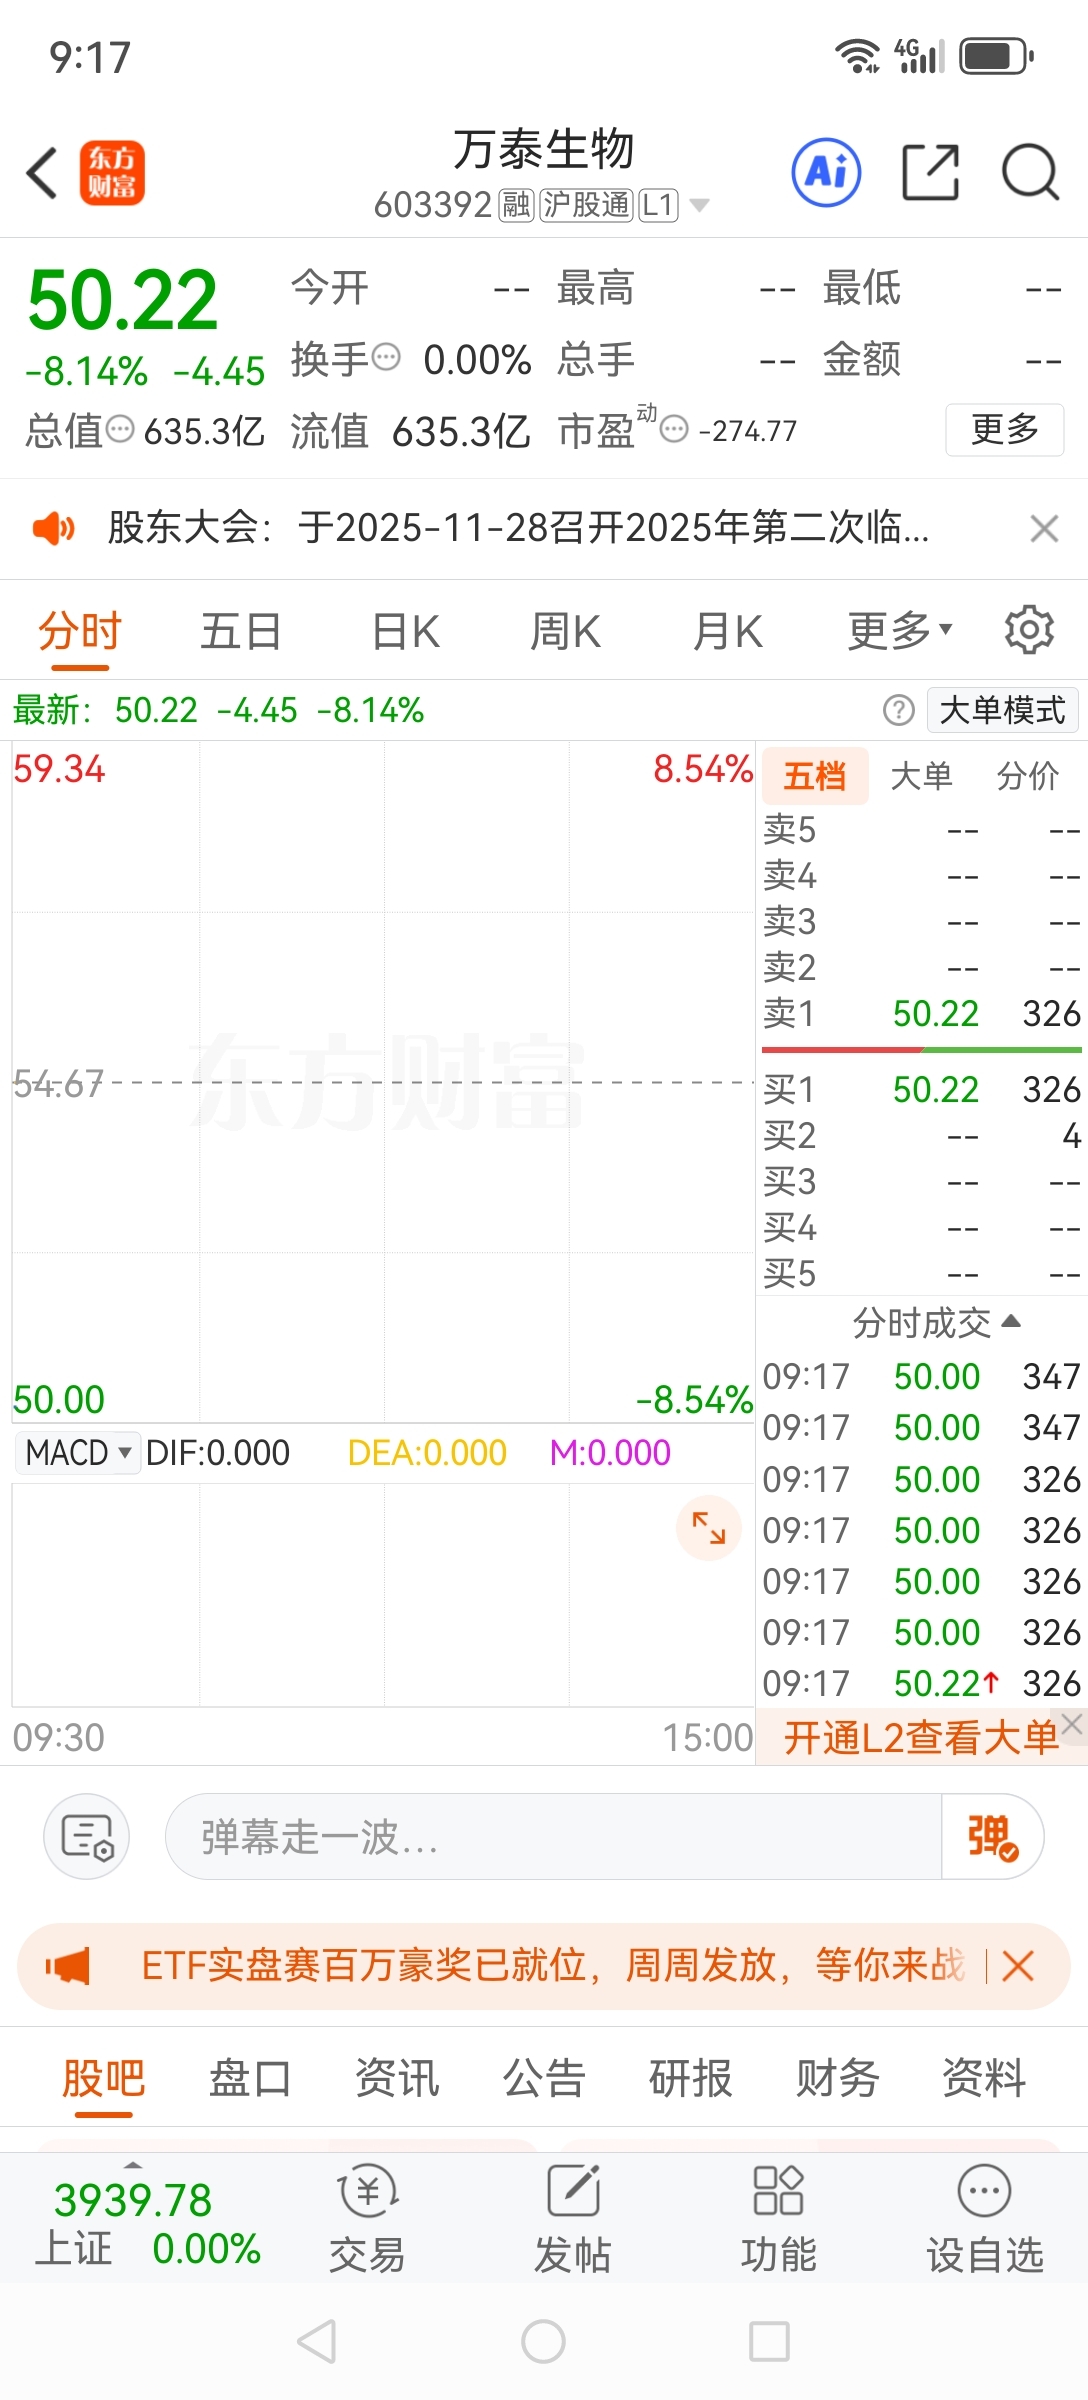
Task: Open the MACD indicator dropdown
Action: (78, 1452)
